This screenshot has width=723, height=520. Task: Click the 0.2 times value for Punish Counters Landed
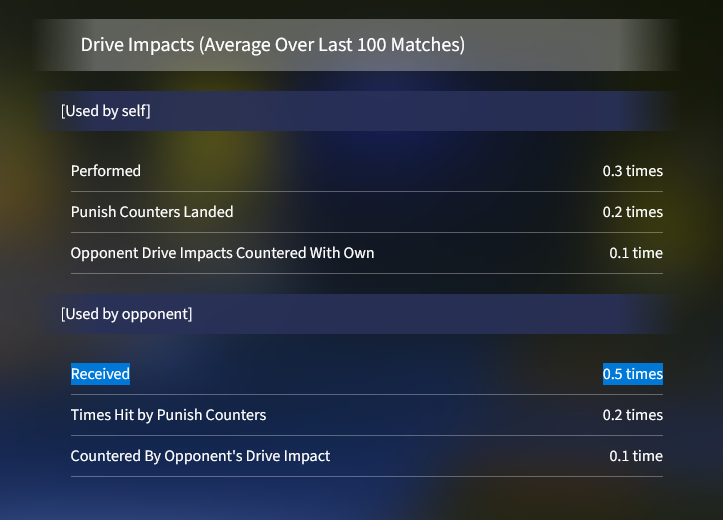pyautogui.click(x=633, y=212)
